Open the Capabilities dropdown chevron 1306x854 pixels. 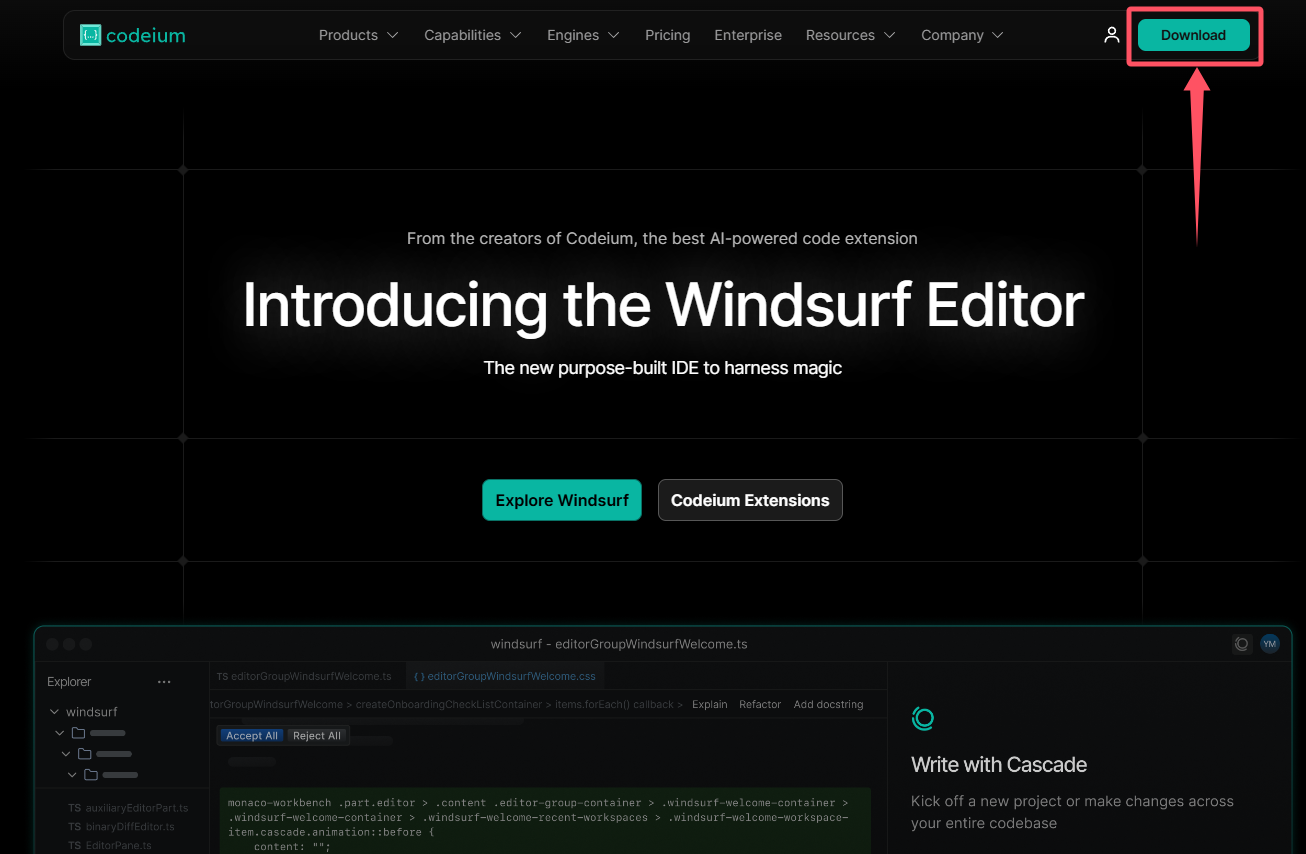[x=515, y=35]
